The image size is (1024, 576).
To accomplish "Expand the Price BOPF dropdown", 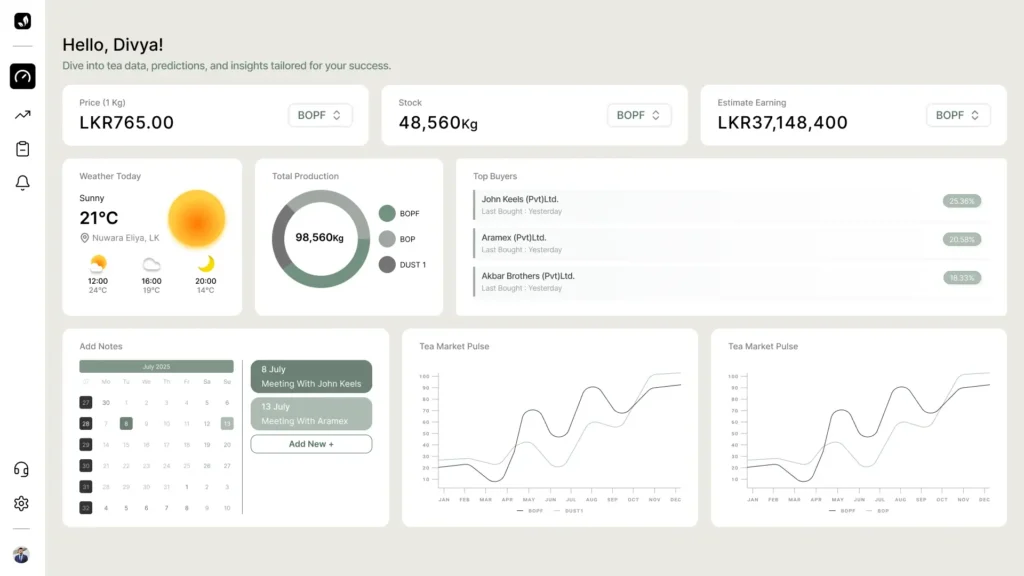I will click(x=320, y=115).
